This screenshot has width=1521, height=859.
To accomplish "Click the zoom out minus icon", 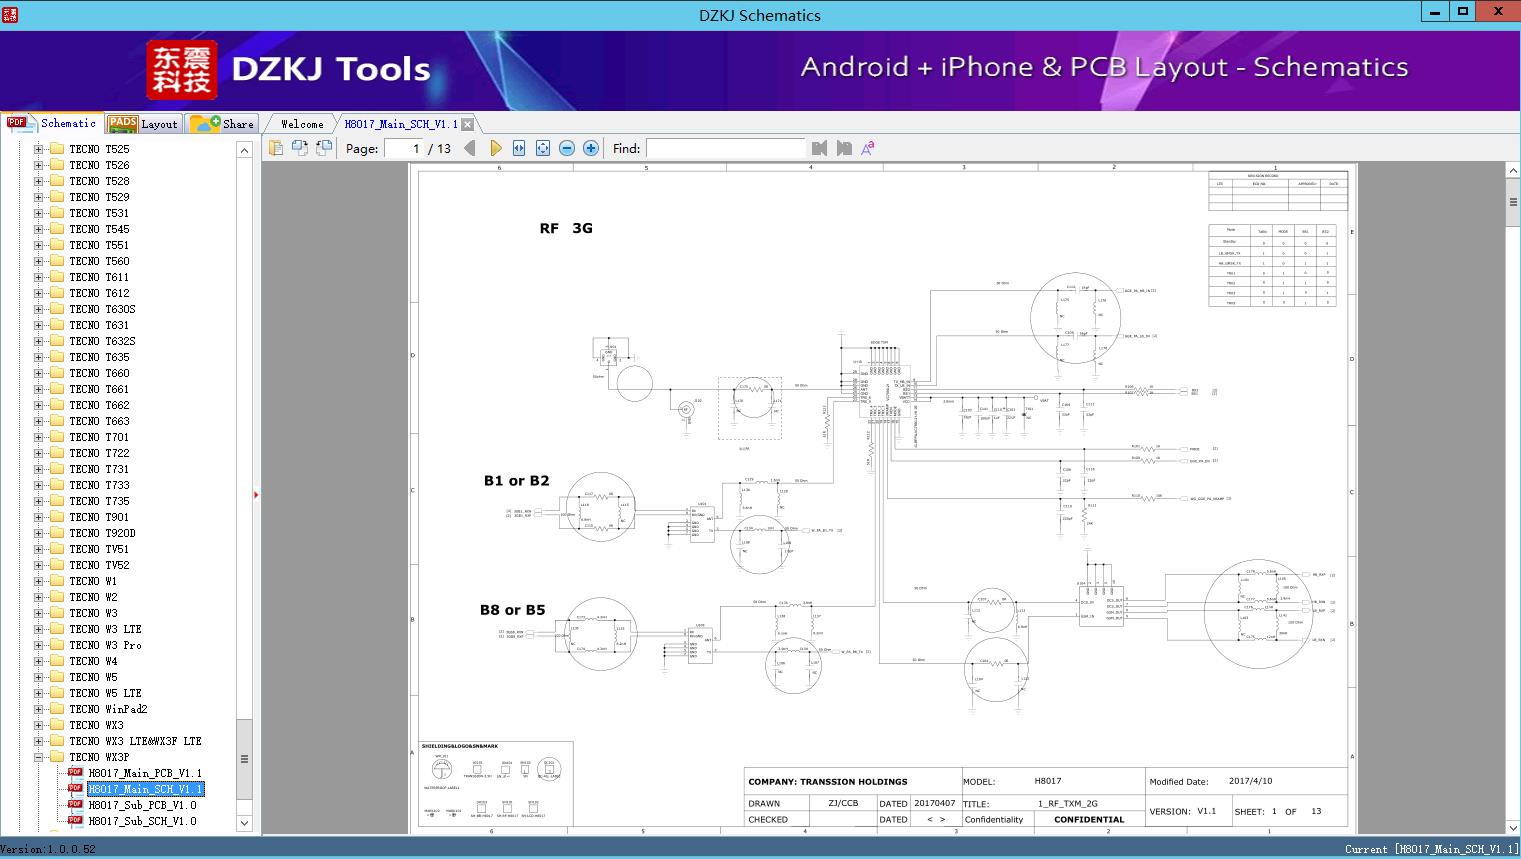I will (x=567, y=148).
